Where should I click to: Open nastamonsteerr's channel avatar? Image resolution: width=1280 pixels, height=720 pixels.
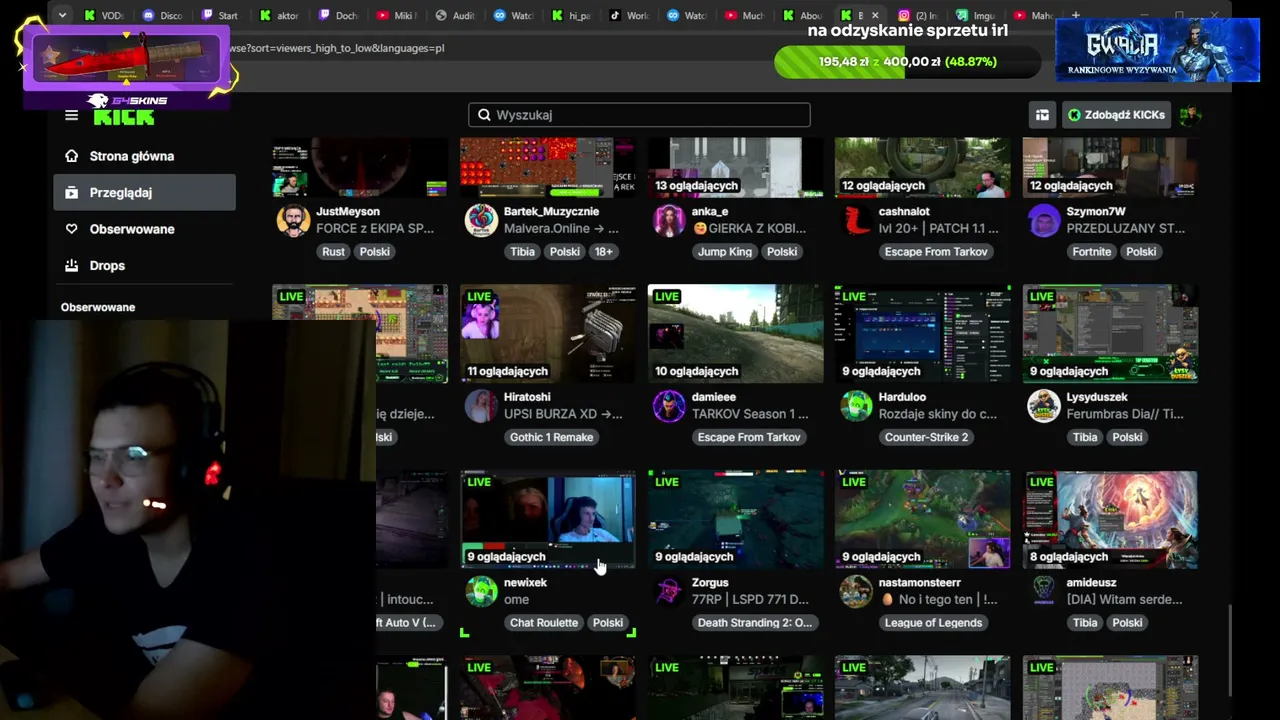pyautogui.click(x=856, y=591)
